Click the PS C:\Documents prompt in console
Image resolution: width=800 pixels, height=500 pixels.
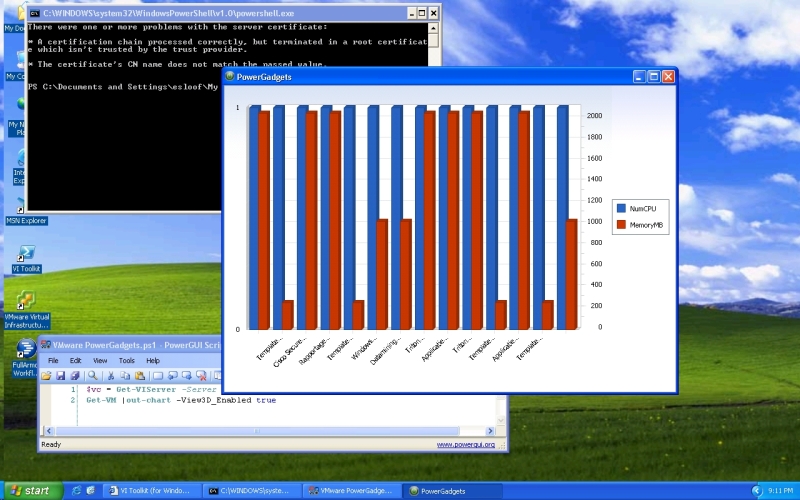pos(123,87)
